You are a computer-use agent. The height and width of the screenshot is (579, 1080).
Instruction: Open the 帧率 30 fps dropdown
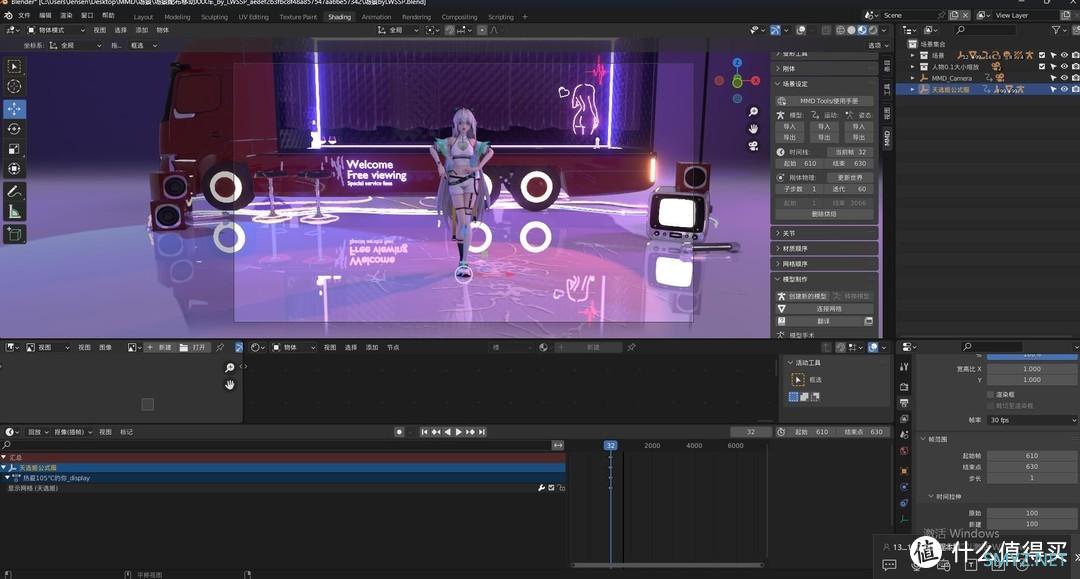coord(1032,420)
